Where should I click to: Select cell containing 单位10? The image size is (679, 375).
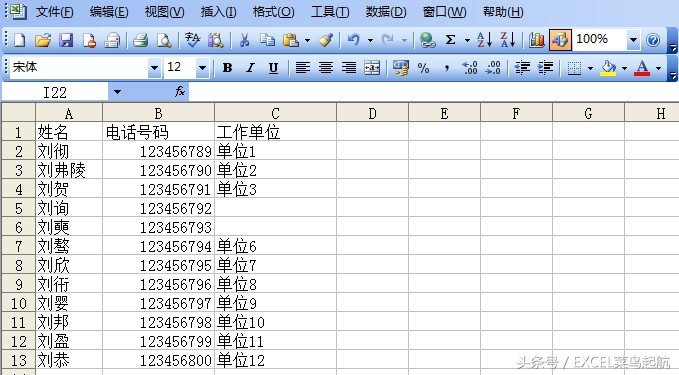(x=275, y=322)
